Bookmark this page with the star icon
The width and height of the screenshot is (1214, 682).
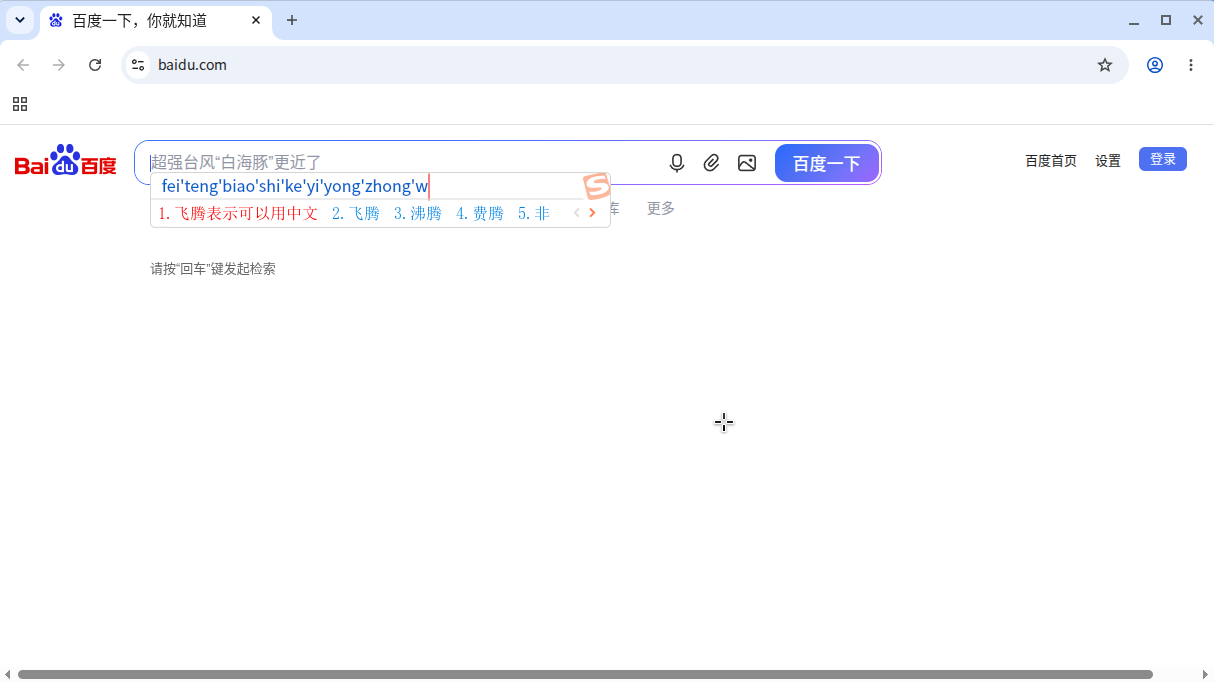tap(1105, 65)
